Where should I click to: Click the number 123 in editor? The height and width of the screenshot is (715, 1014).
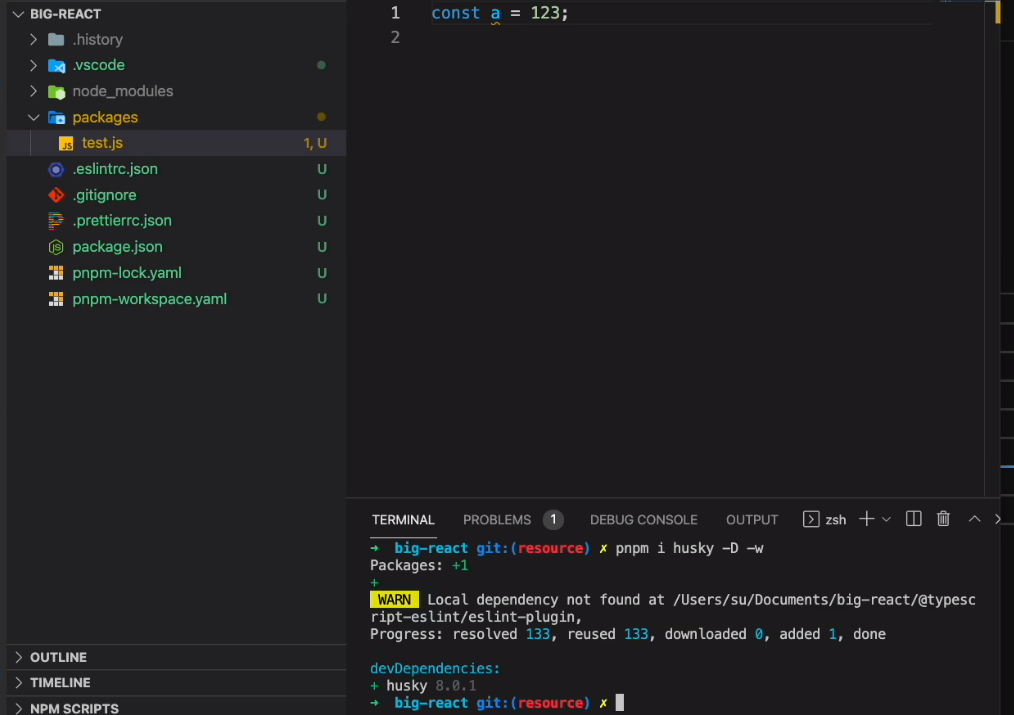pyautogui.click(x=545, y=13)
